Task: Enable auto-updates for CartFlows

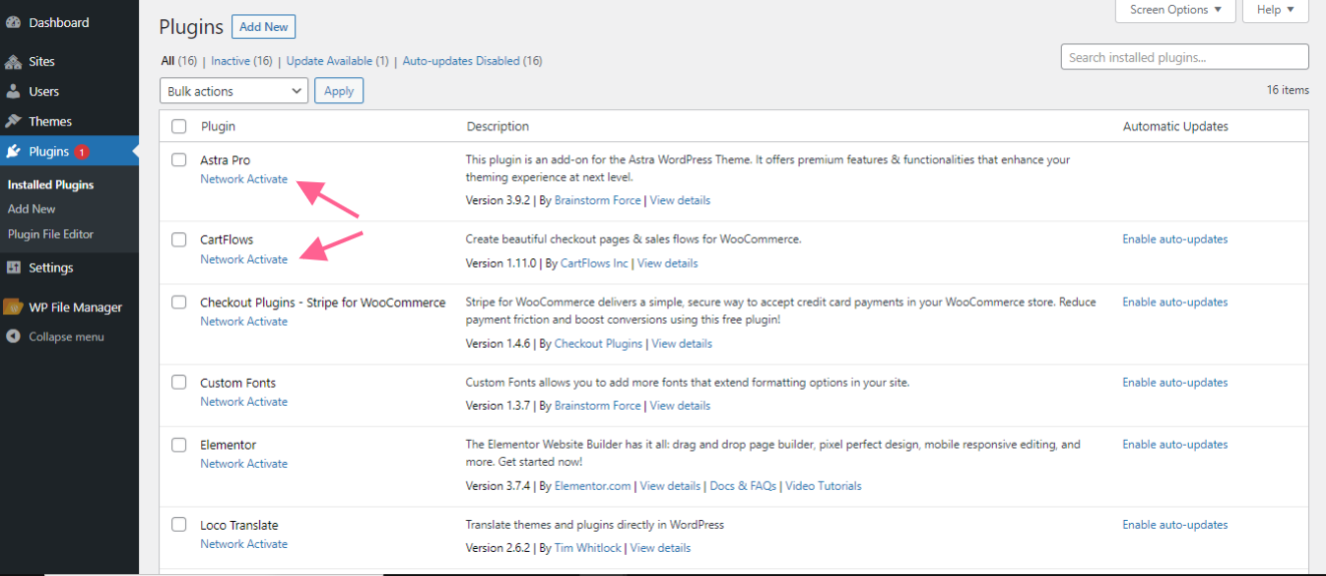Action: (1175, 239)
